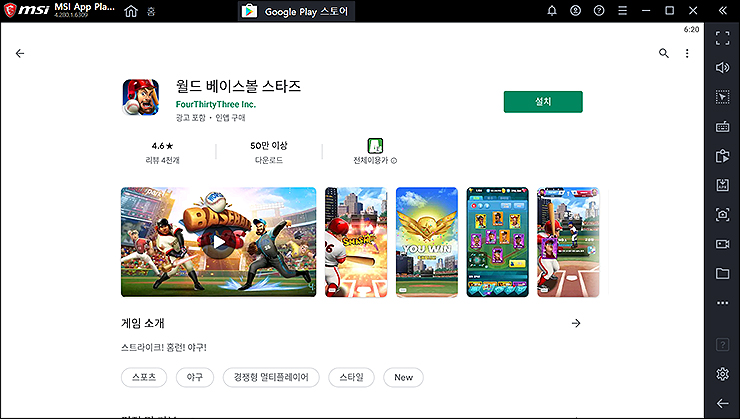Image resolution: width=740 pixels, height=419 pixels.
Task: Open 전체이용가 content rating info
Action: [x=375, y=152]
